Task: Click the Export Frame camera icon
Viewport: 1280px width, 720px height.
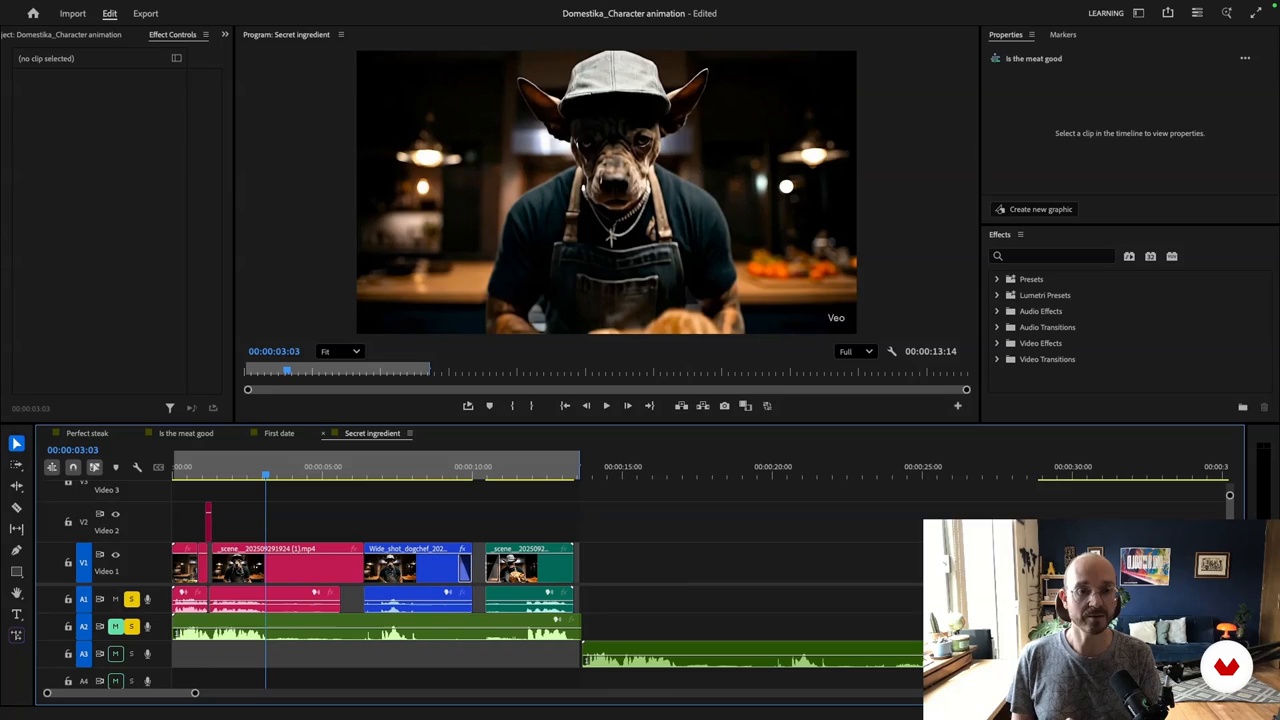Action: click(x=724, y=406)
